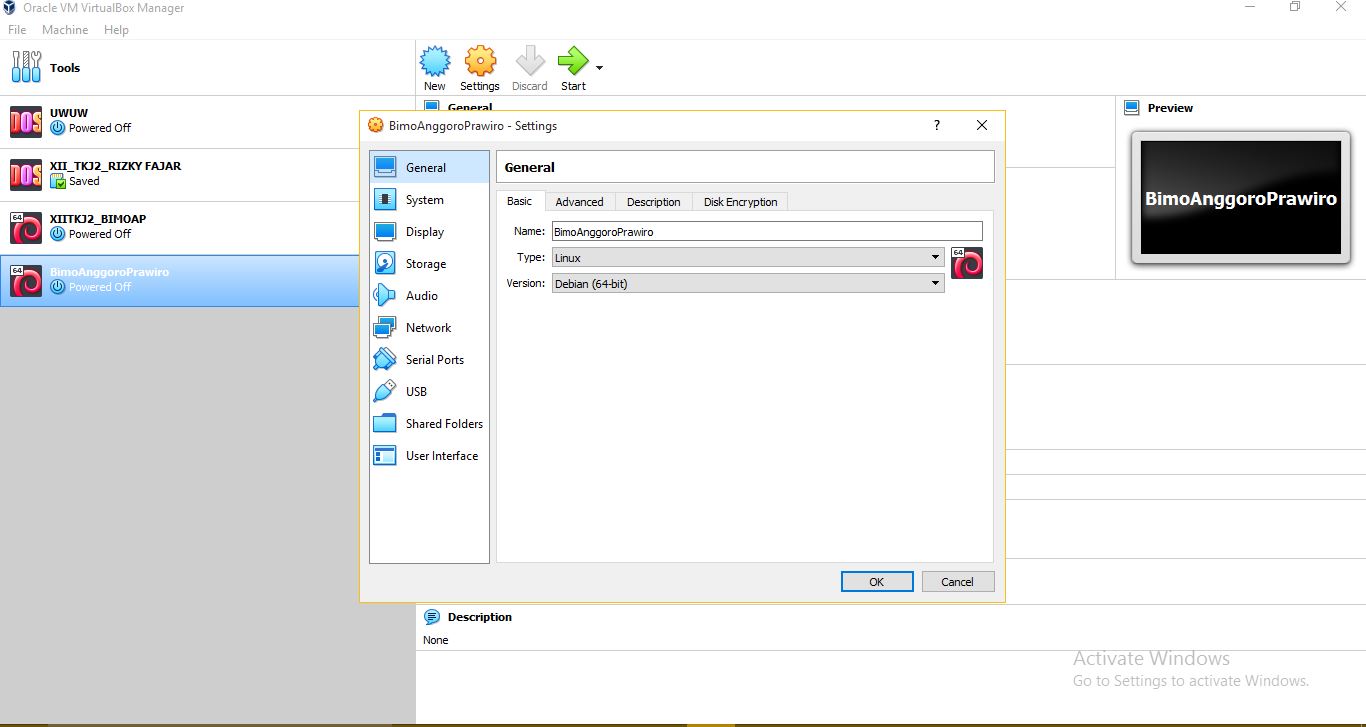Click the Description speech bubble icon
The image size is (1366, 727).
[432, 617]
